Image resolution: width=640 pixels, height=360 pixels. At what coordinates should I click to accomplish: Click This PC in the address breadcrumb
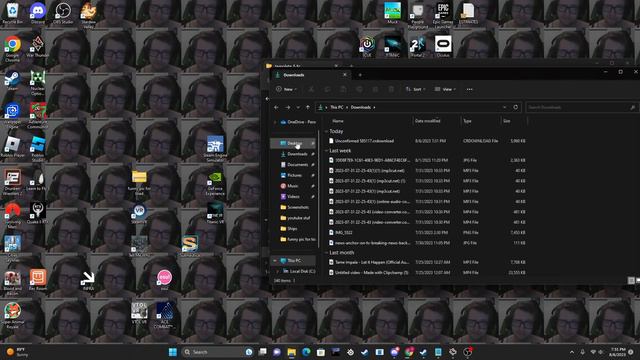tap(336, 107)
